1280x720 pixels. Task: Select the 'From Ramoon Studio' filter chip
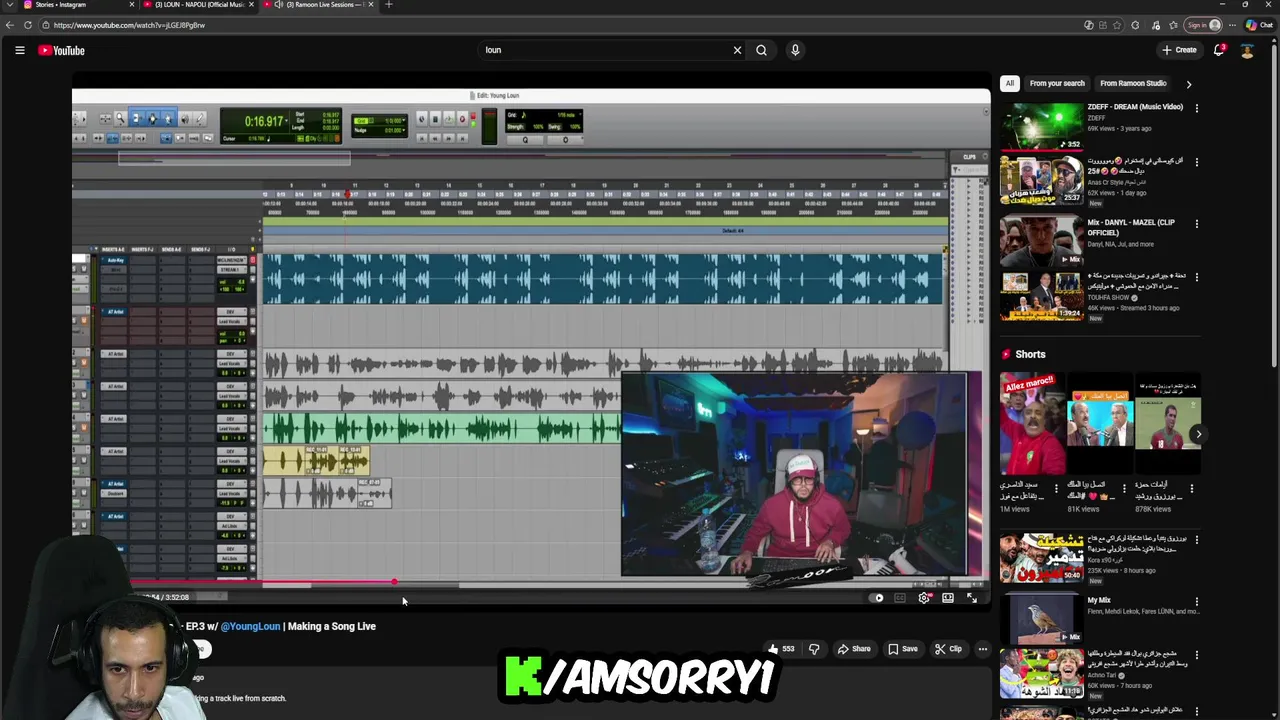(1133, 84)
